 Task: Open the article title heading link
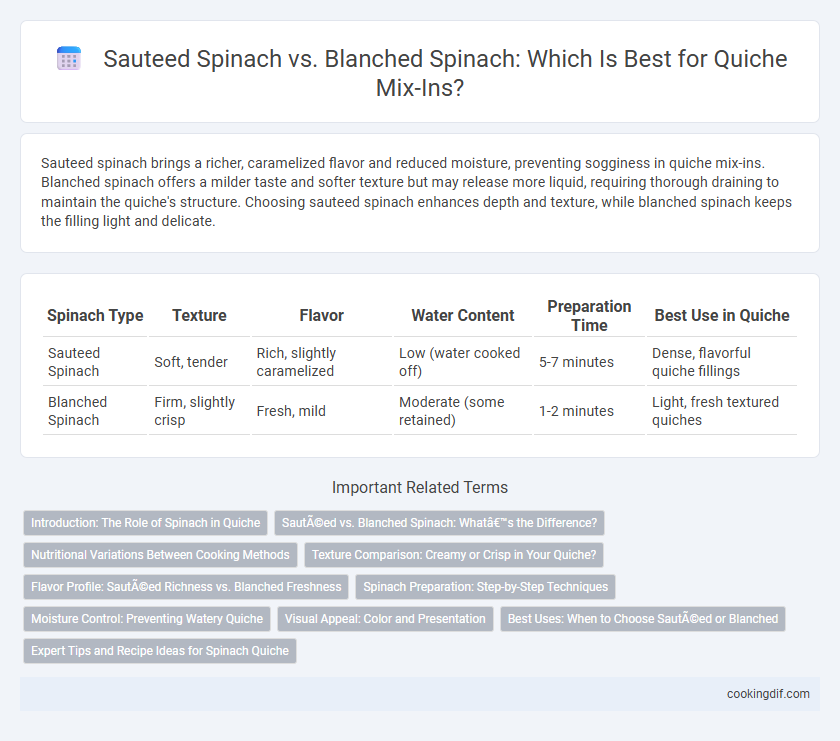445,73
